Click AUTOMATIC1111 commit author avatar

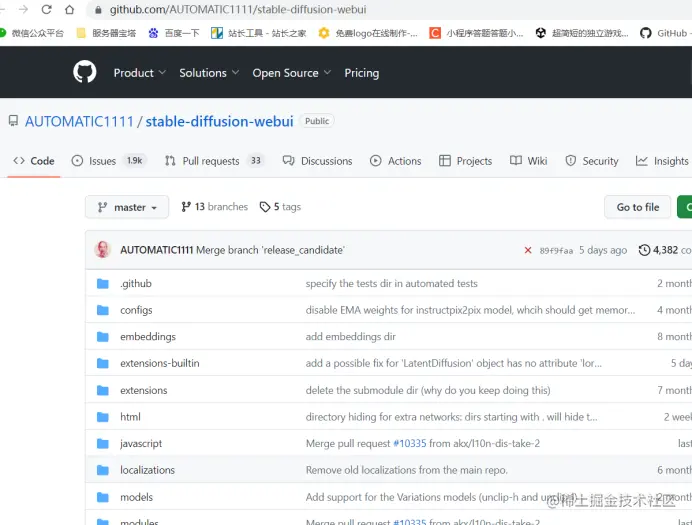point(103,250)
